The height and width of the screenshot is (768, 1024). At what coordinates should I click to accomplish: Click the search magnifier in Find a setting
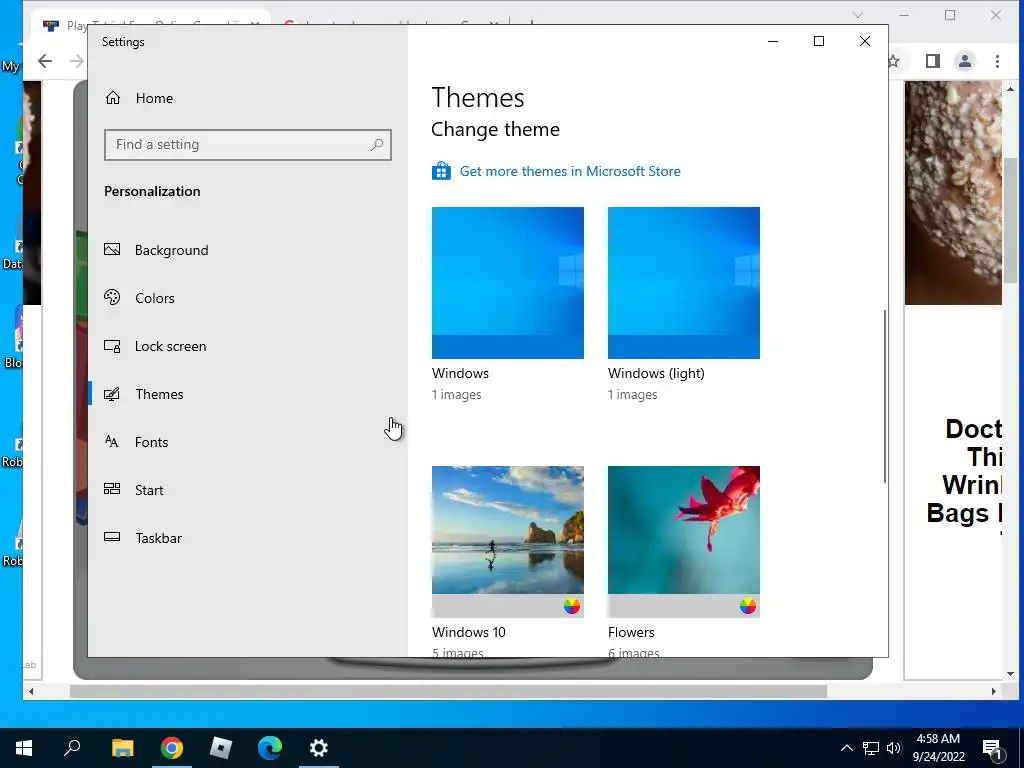click(377, 145)
